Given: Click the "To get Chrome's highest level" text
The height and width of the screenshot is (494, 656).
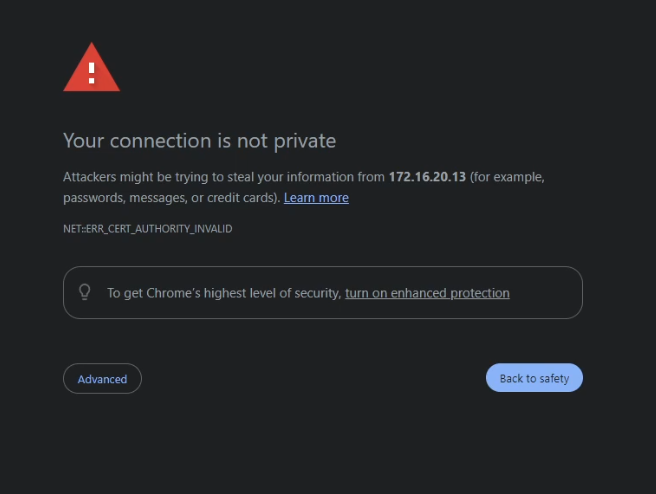Looking at the screenshot, I should pos(177,293).
